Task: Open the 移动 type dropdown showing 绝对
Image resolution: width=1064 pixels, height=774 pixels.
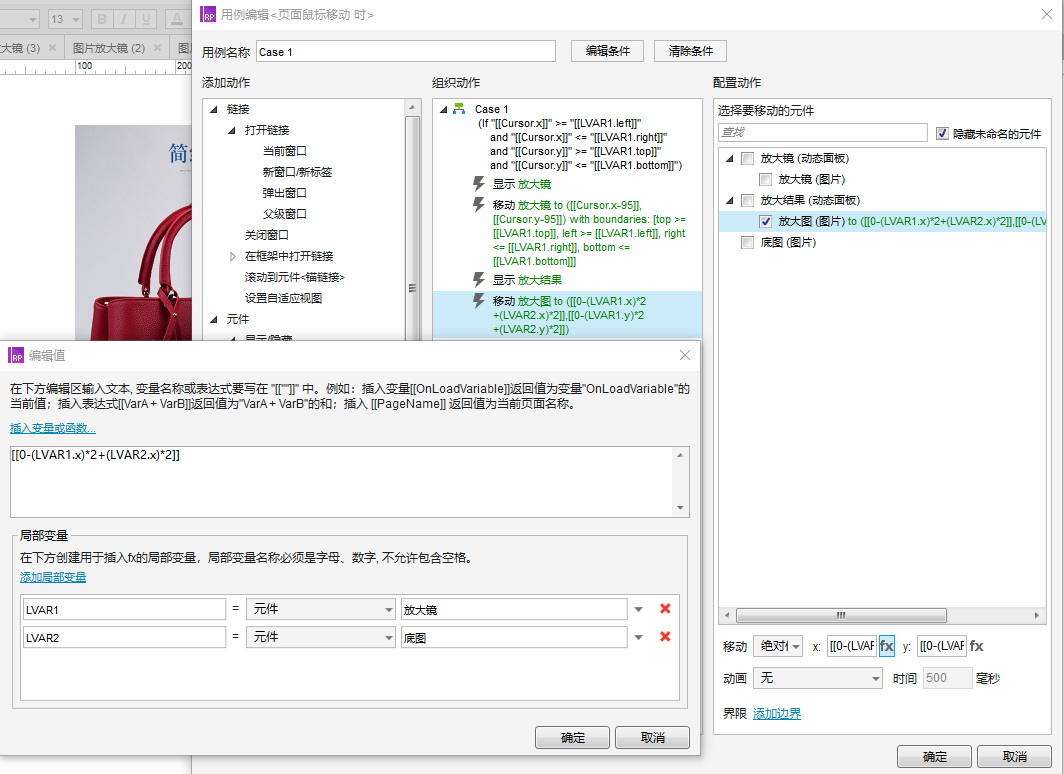Action: [x=778, y=646]
